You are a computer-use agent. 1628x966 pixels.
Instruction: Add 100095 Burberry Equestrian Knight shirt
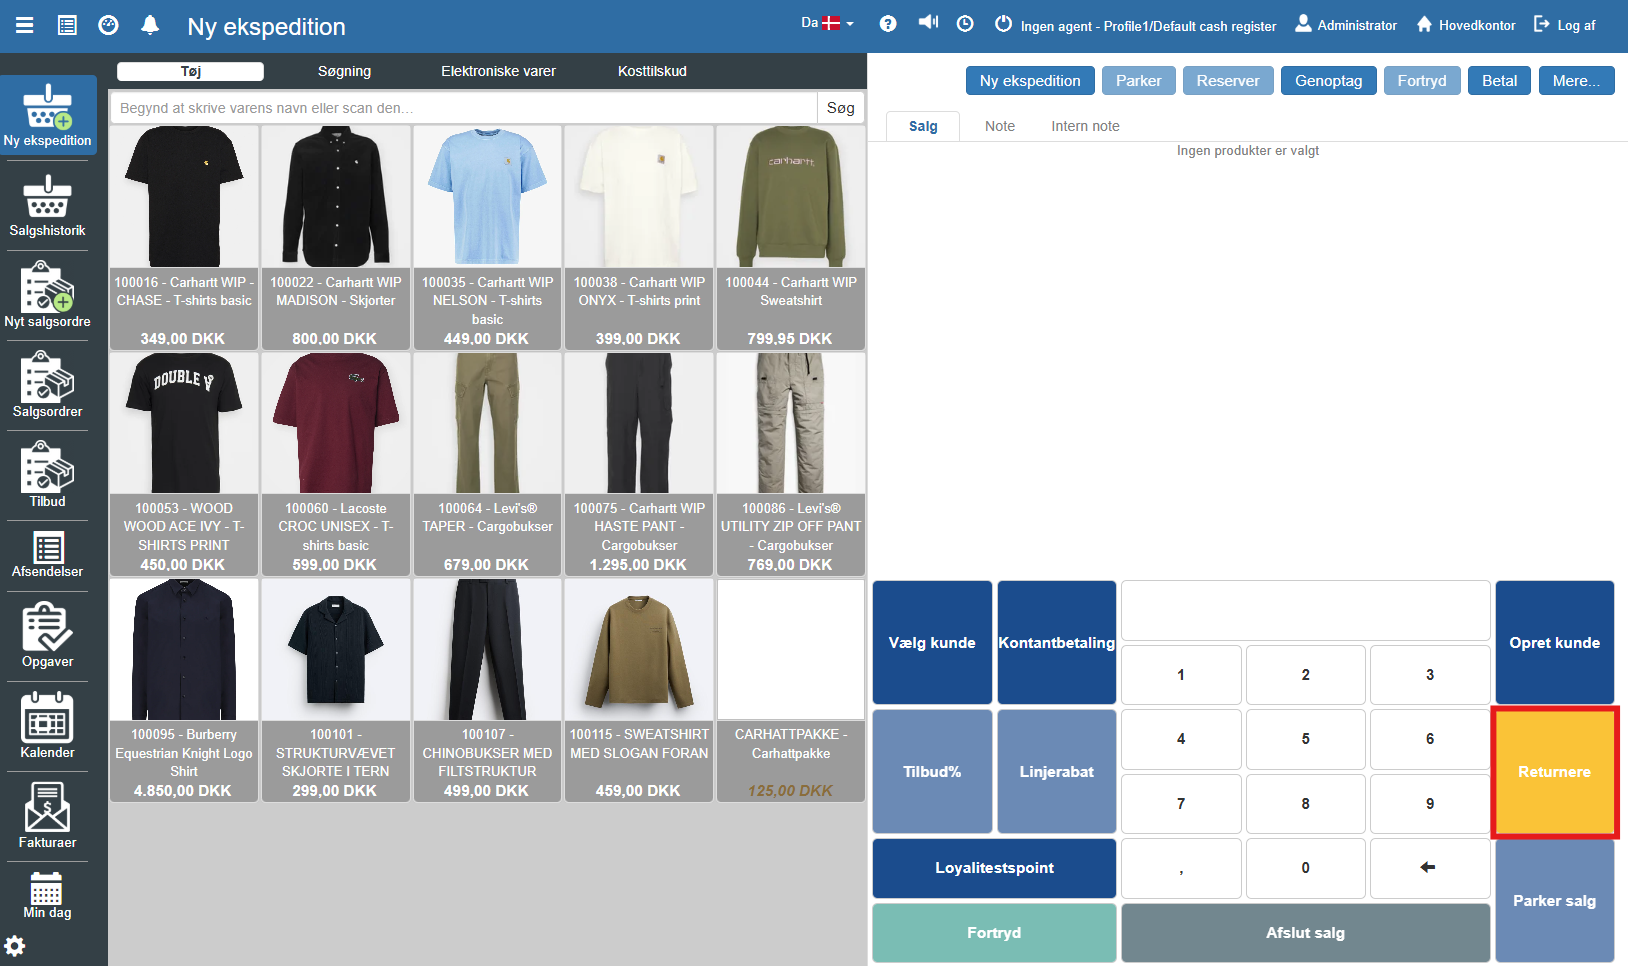(184, 690)
